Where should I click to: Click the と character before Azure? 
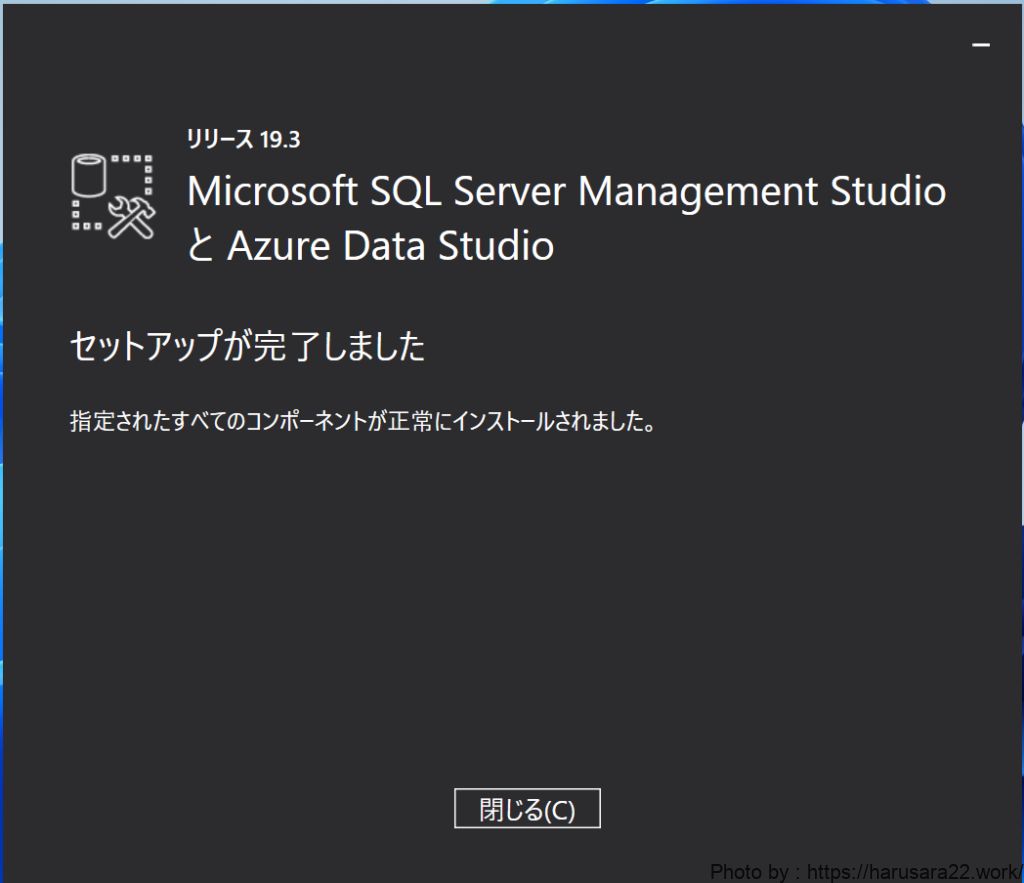coord(201,247)
